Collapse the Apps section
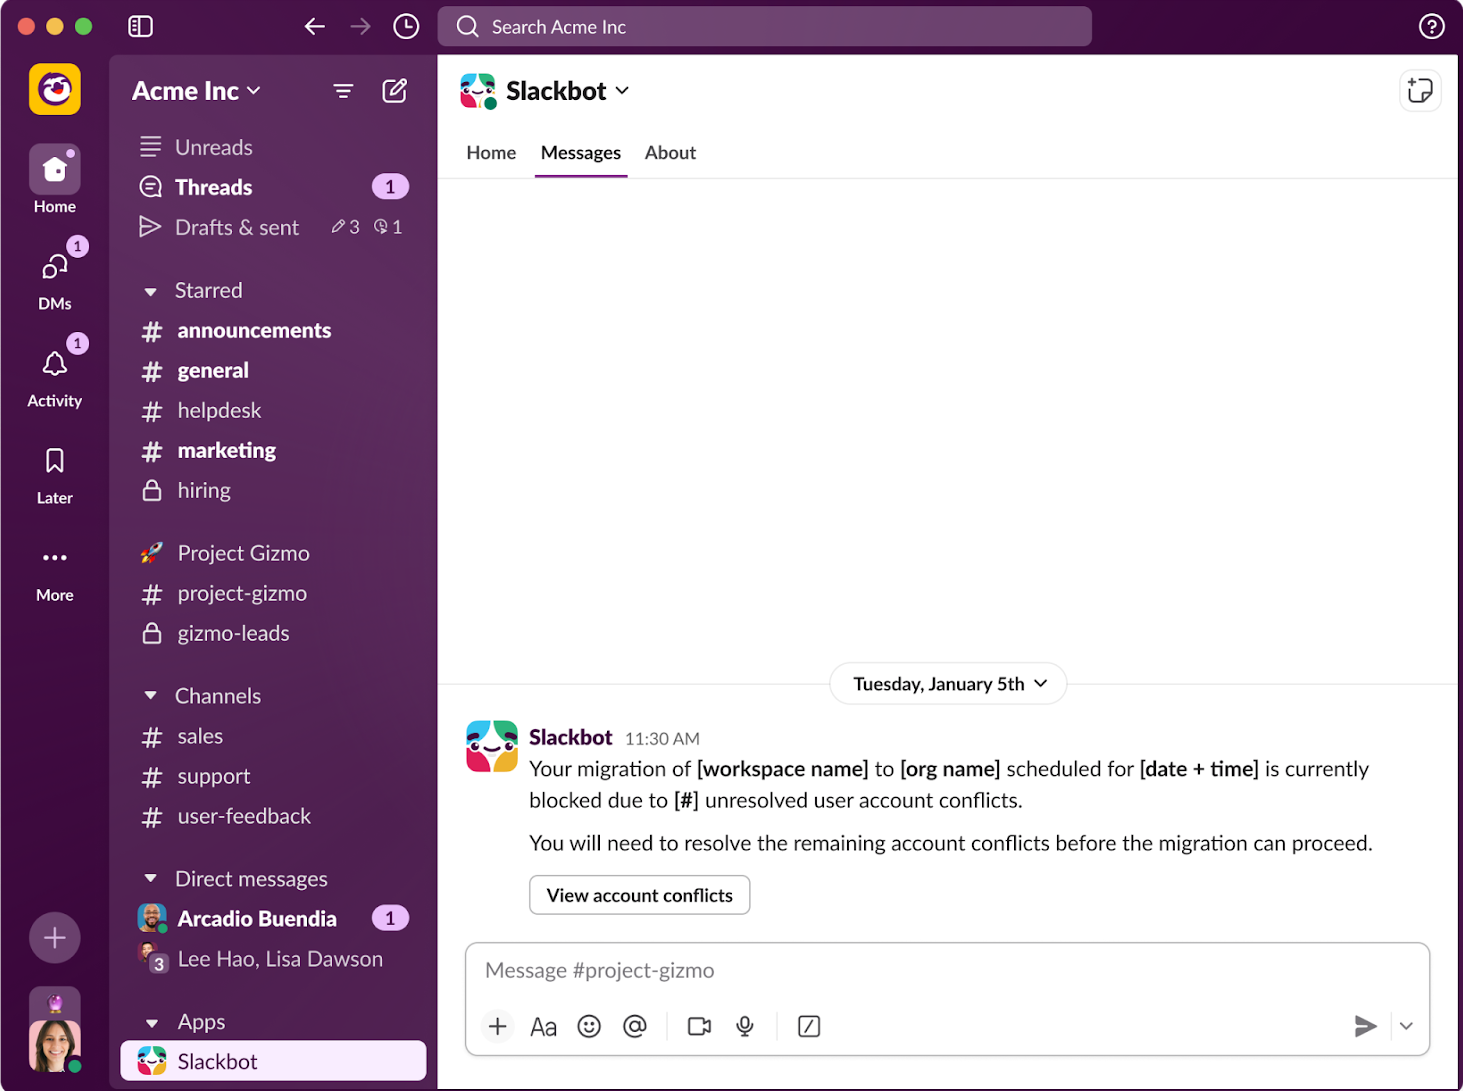 [152, 1023]
